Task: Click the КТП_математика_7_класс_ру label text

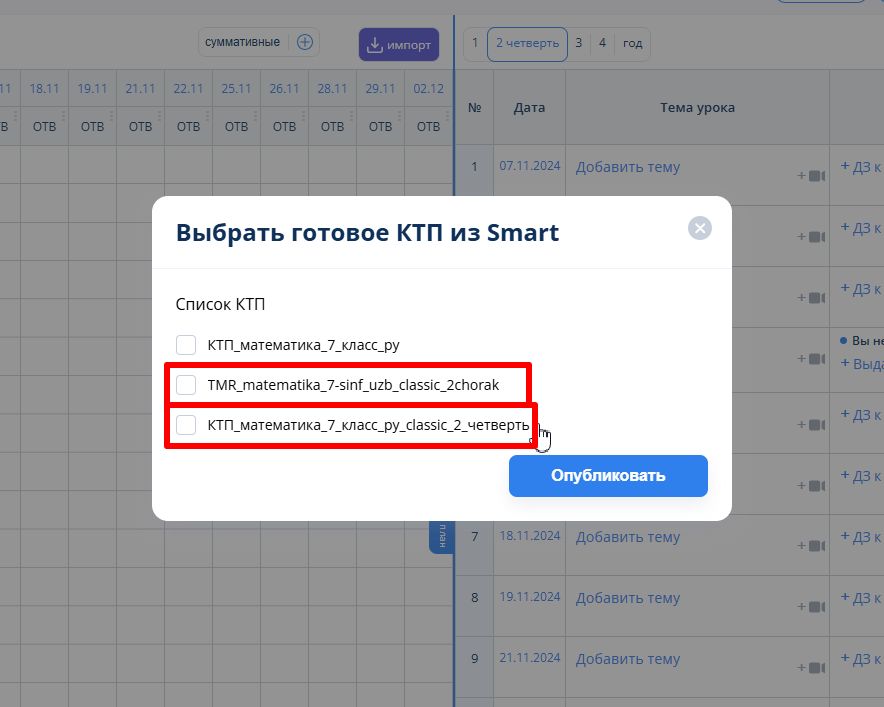Action: coord(303,345)
